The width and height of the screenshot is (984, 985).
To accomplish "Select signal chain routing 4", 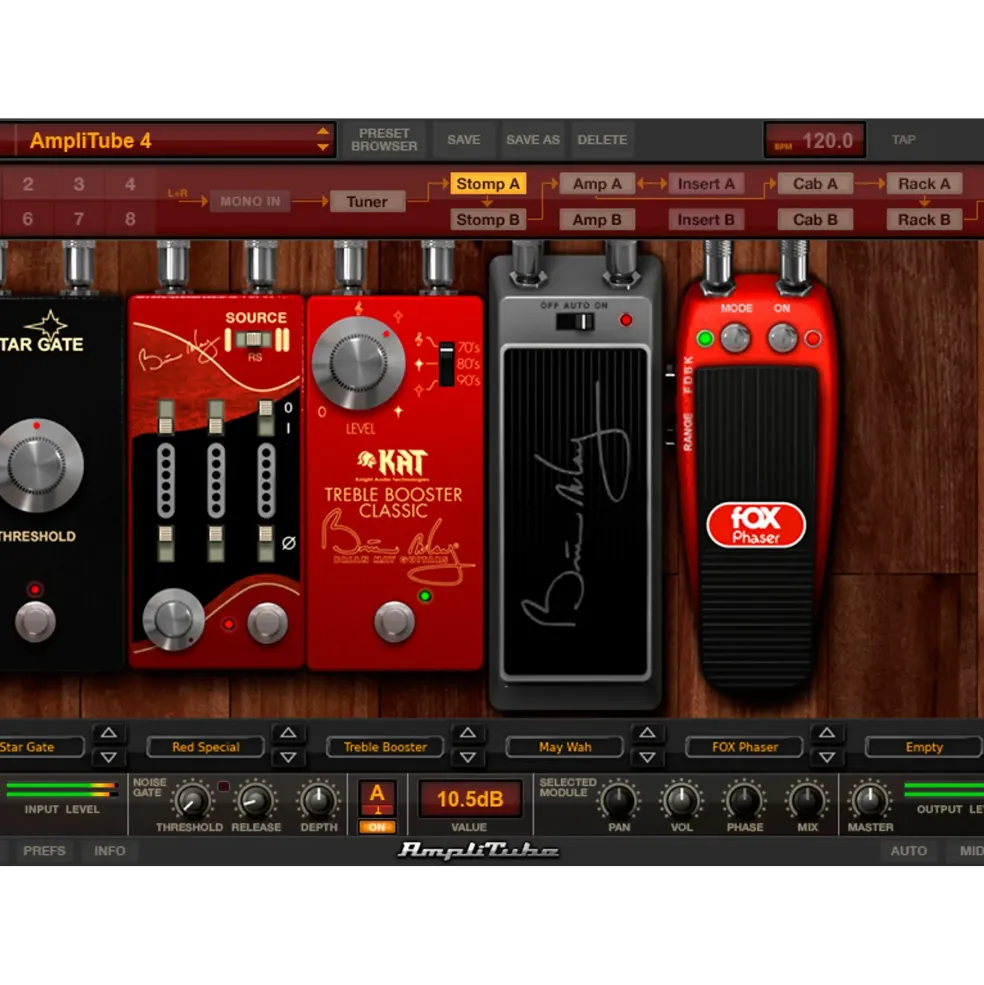I will [130, 184].
